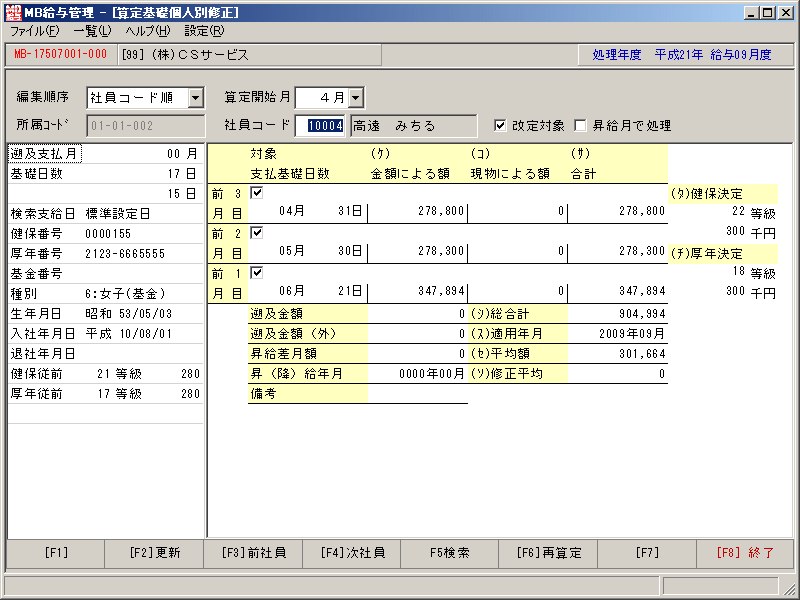Click the employee name 高遠 みちる field
The width and height of the screenshot is (800, 600).
(x=413, y=126)
